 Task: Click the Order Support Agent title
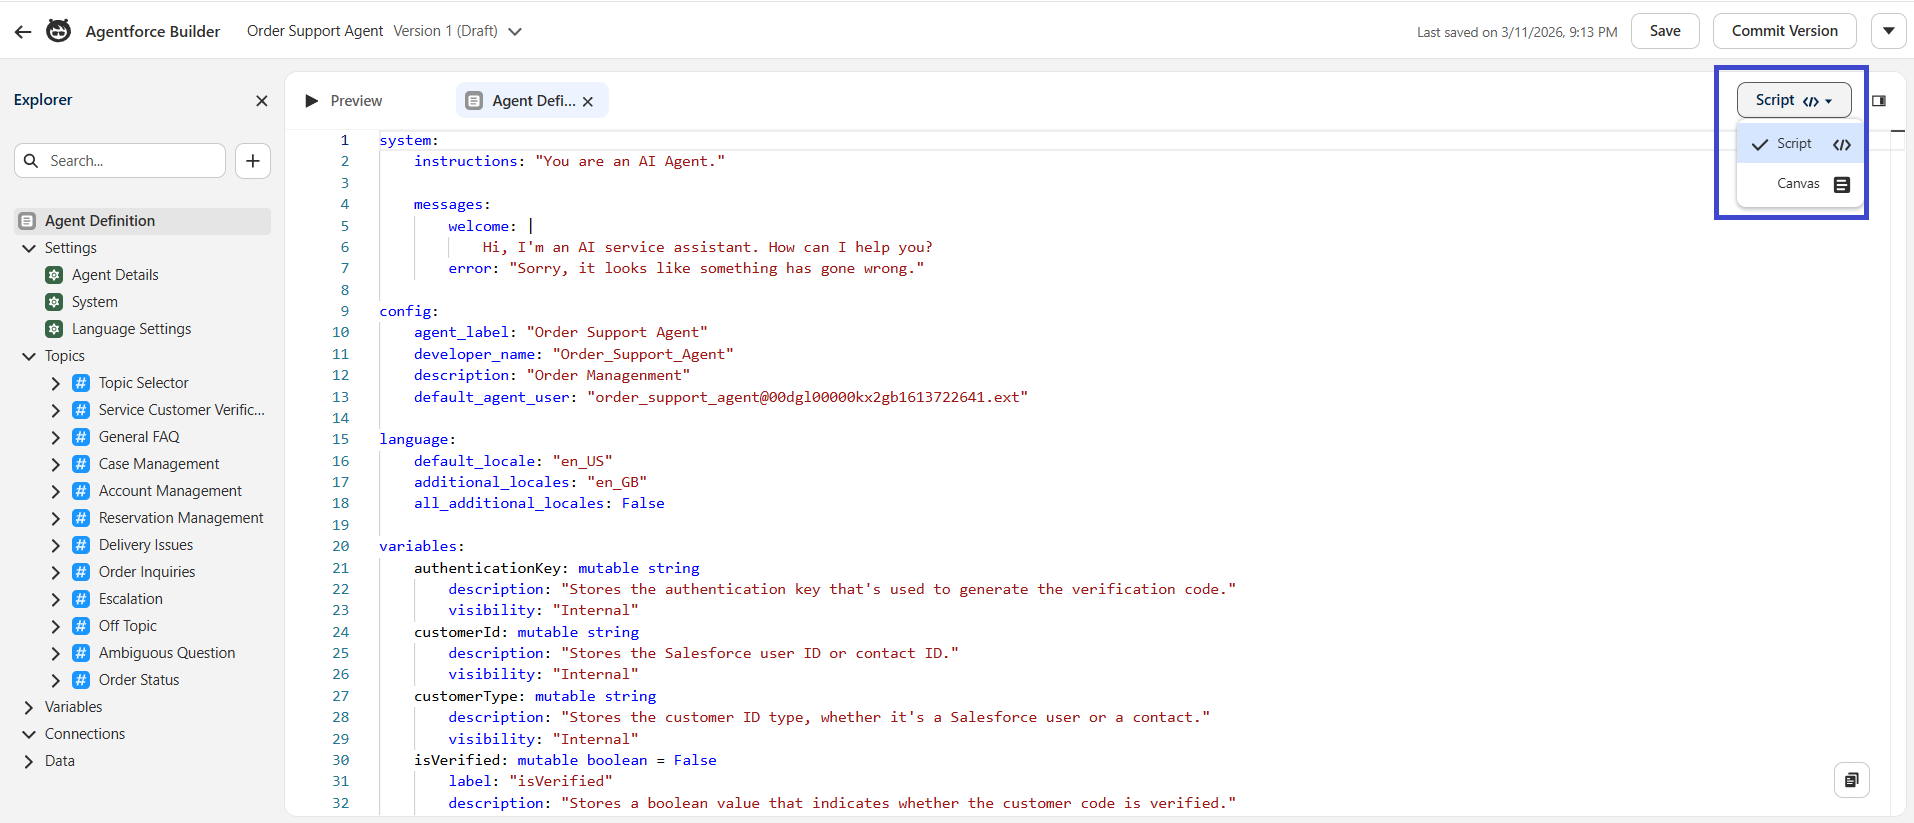[315, 31]
